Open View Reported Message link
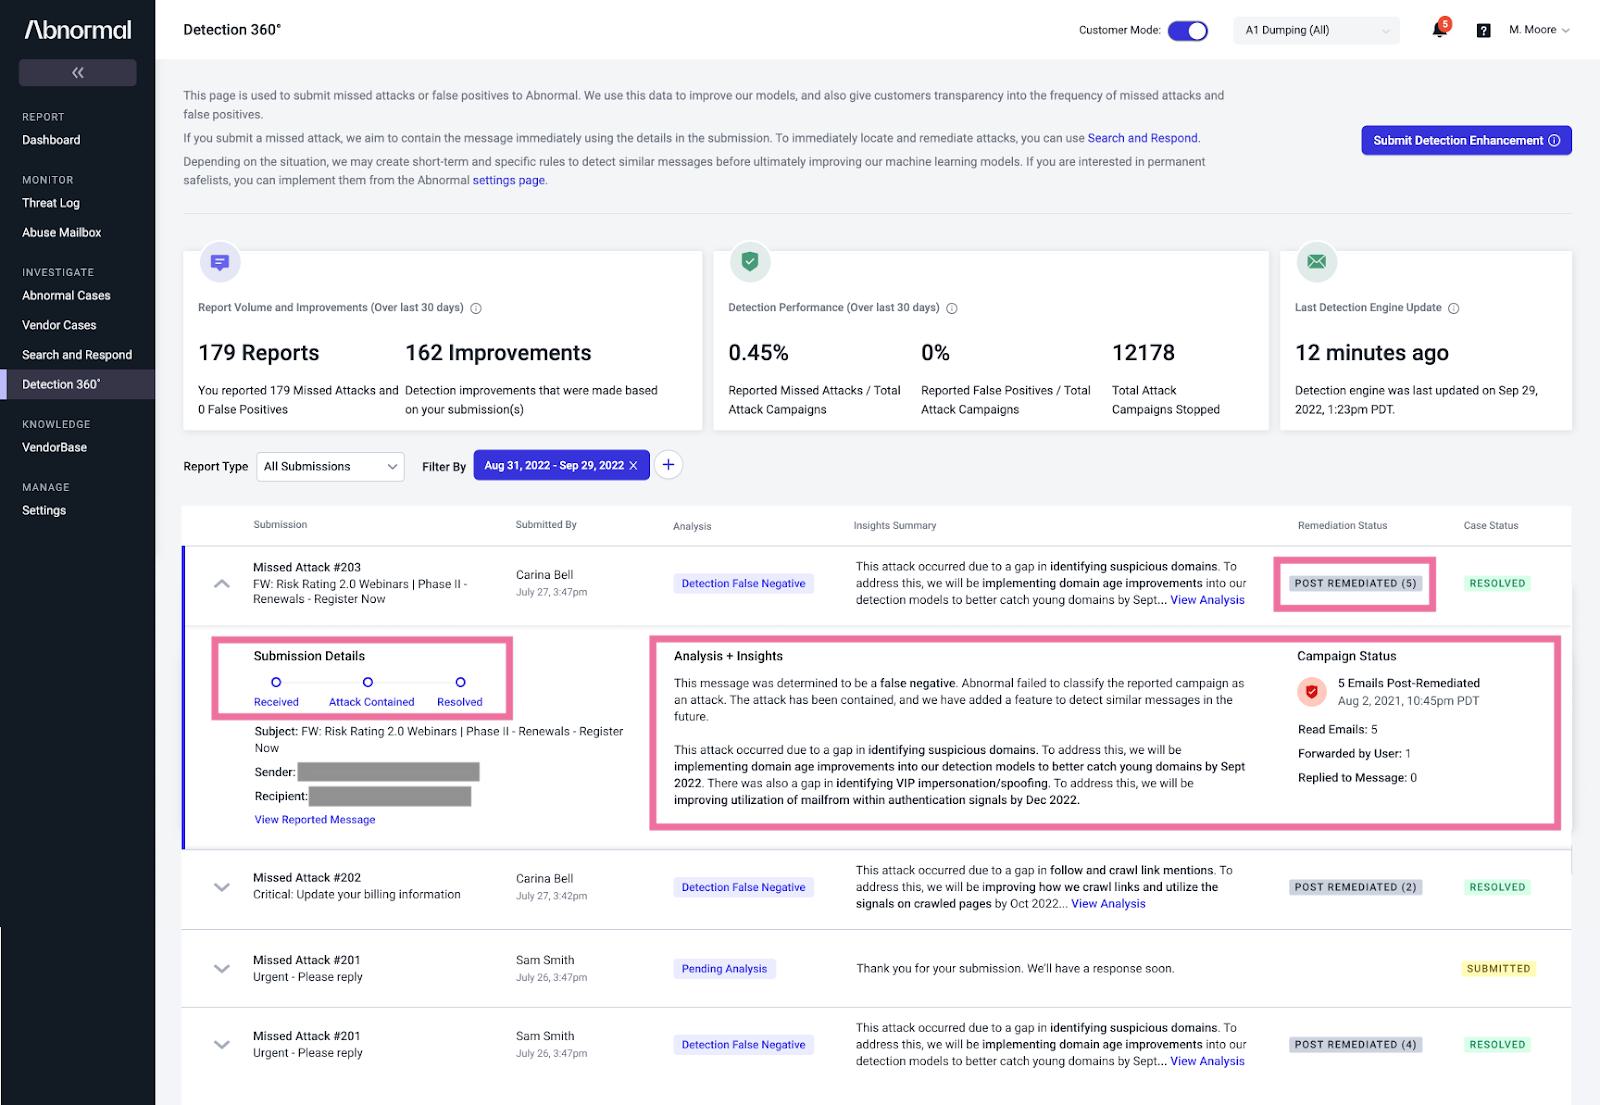 point(315,820)
